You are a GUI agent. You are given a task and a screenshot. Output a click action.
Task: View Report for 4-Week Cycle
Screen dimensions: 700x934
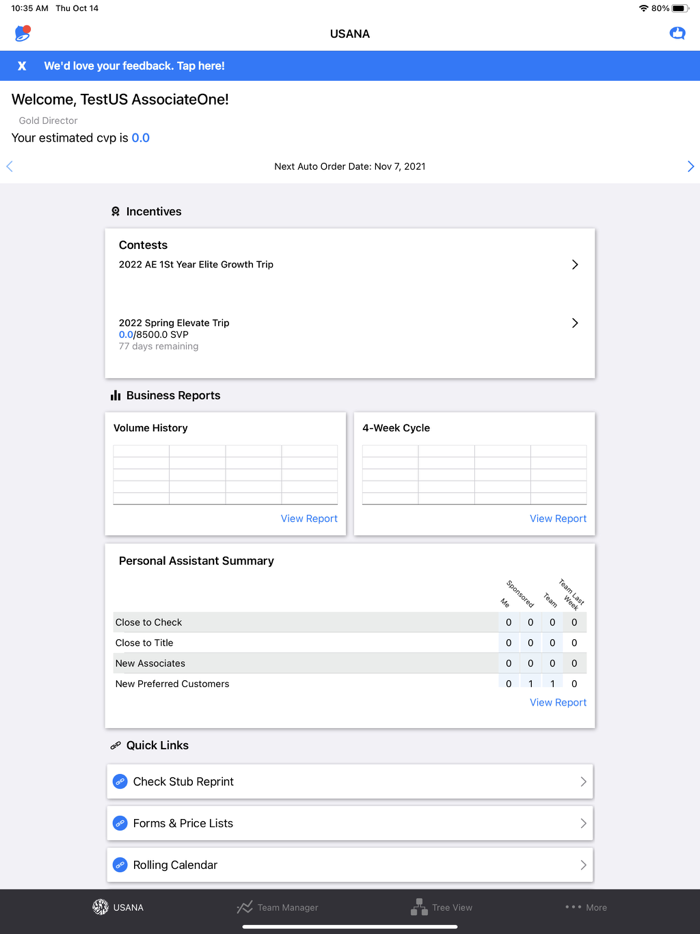pos(558,519)
